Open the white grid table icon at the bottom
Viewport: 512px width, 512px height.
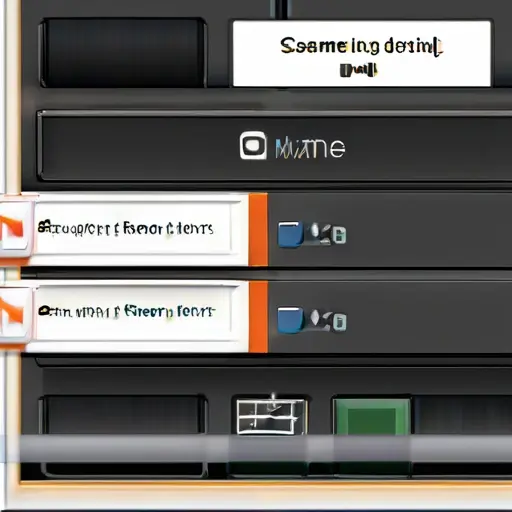pos(271,417)
